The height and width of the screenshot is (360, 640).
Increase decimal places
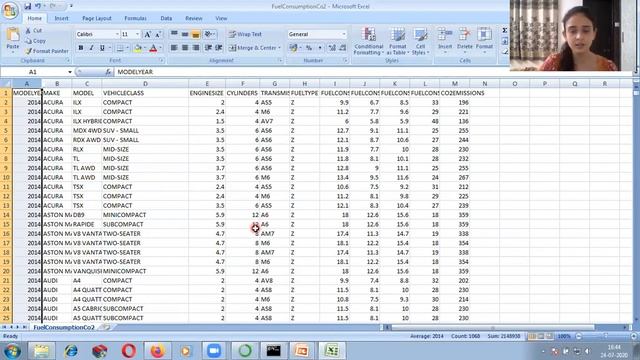pos(332,48)
